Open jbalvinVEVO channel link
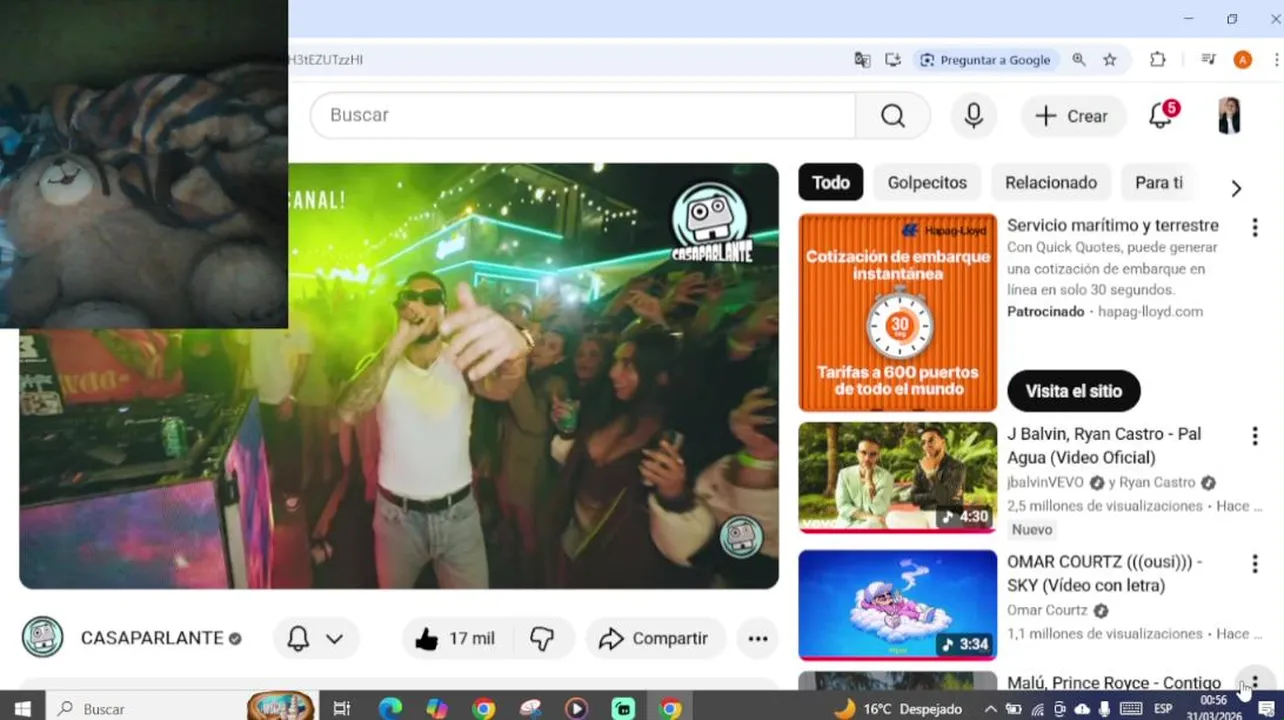This screenshot has width=1284, height=720. [x=1047, y=482]
